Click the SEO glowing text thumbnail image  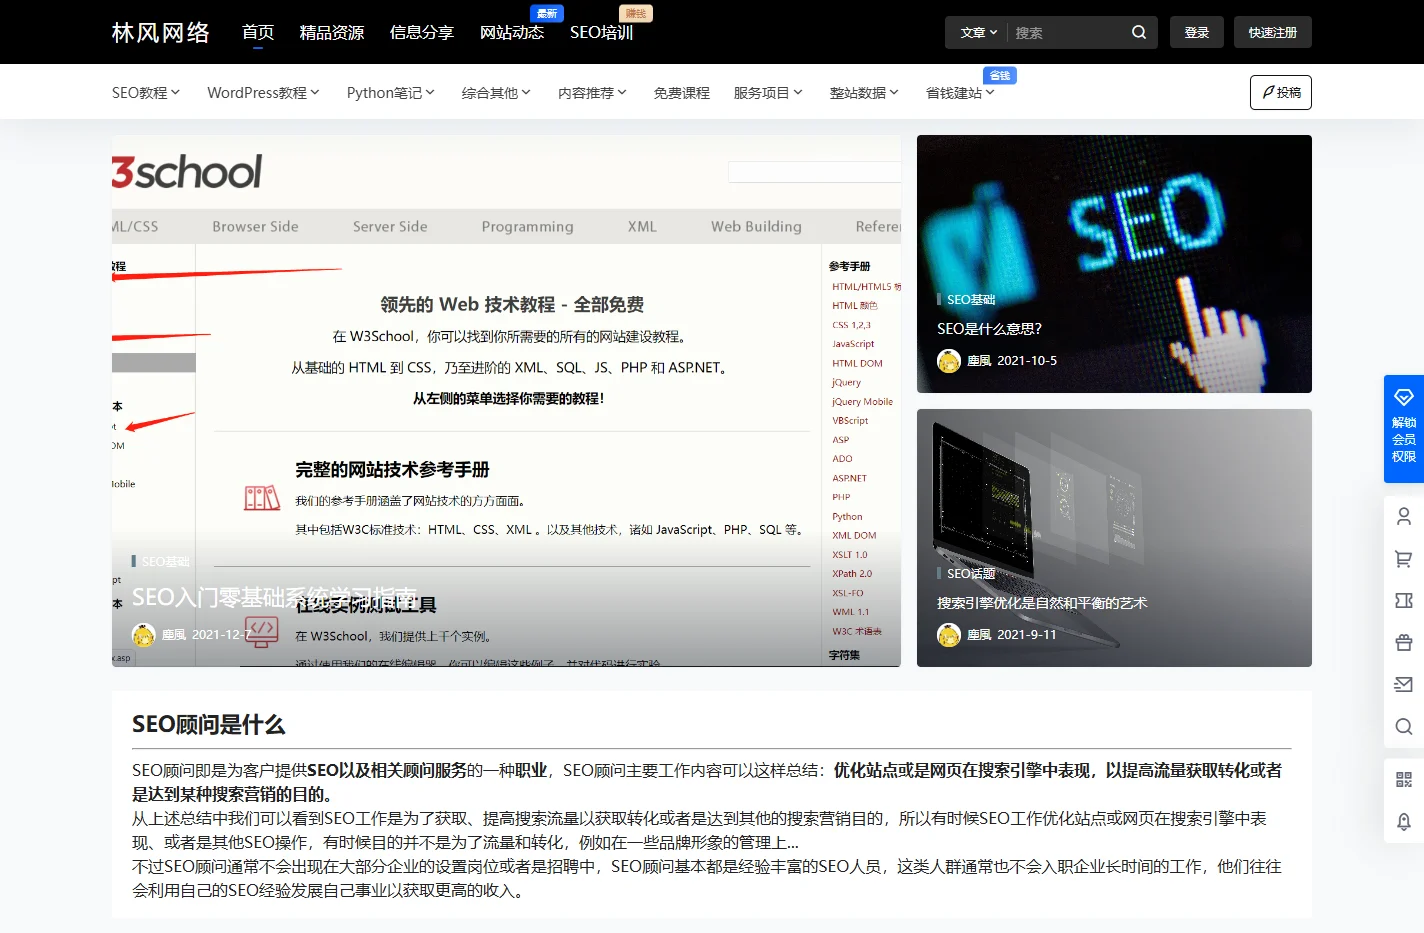coord(1114,264)
